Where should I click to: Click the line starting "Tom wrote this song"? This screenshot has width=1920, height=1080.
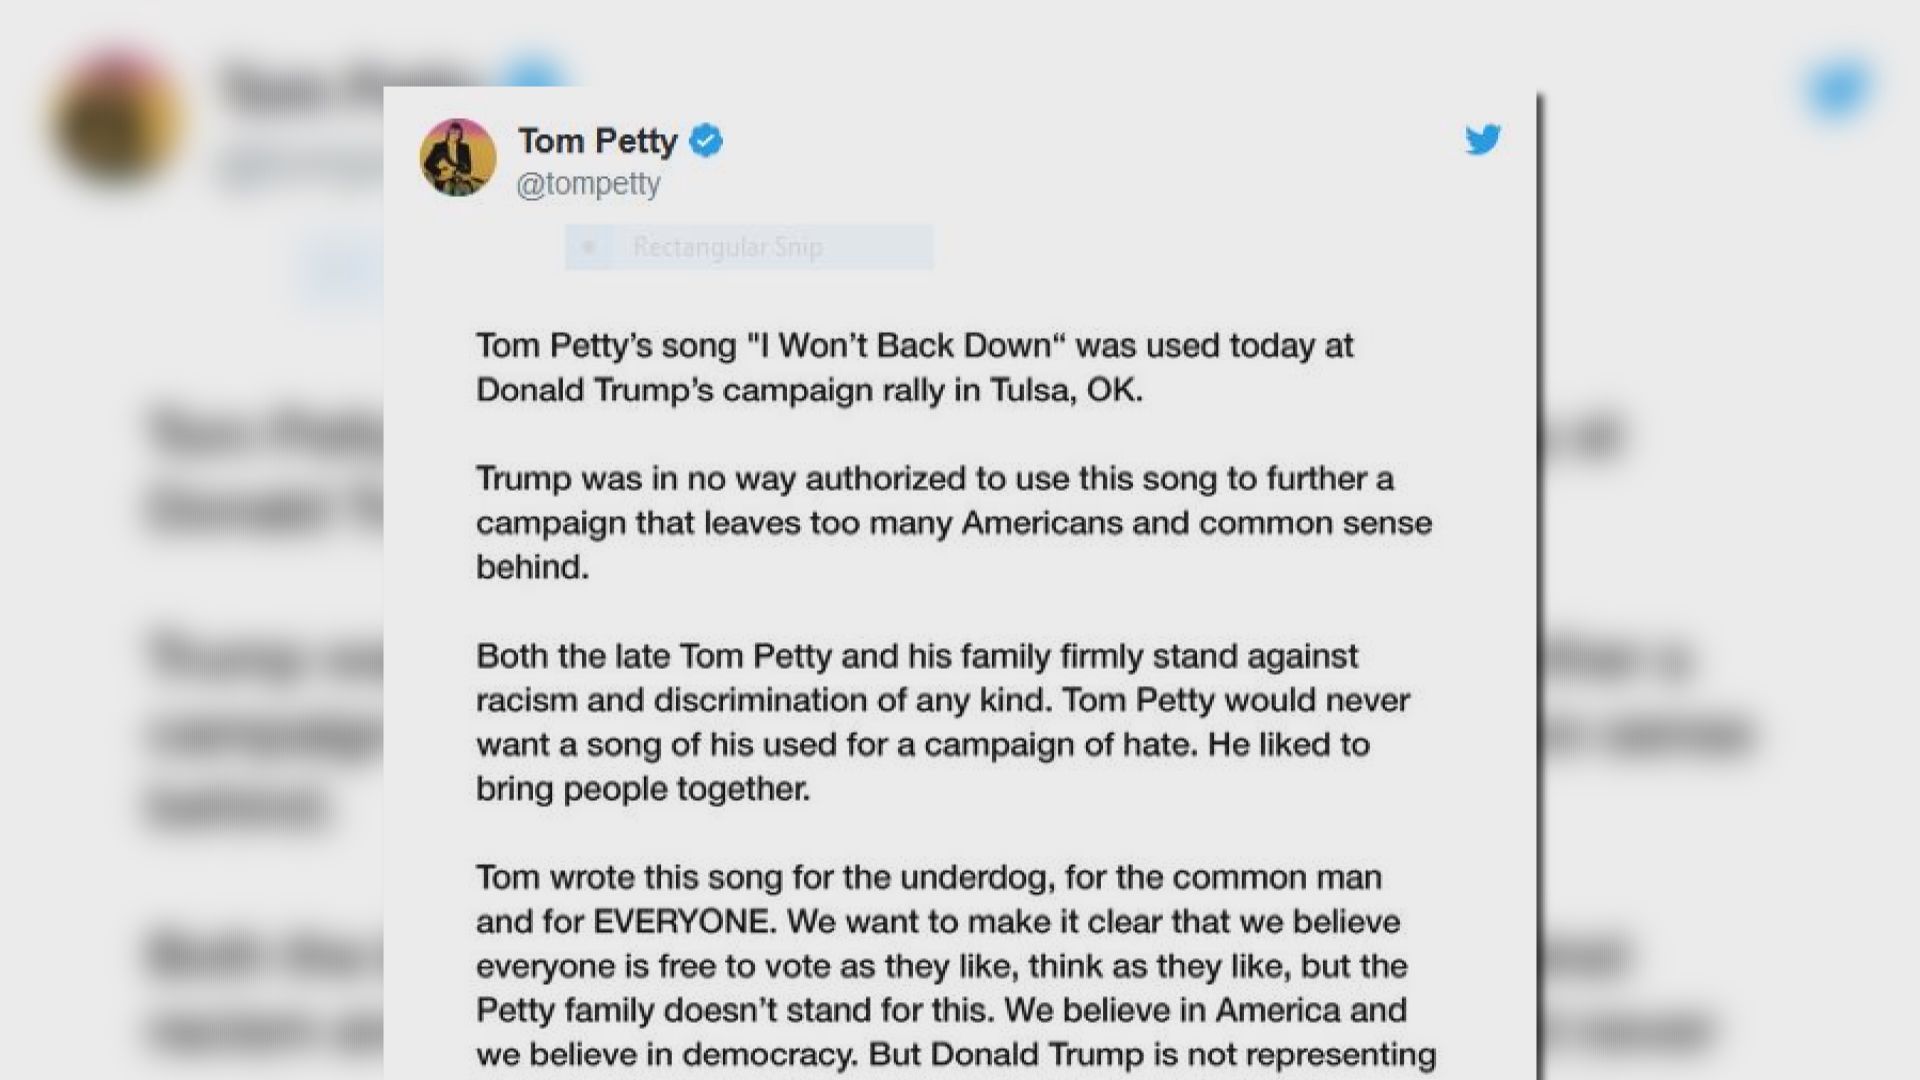(x=929, y=878)
